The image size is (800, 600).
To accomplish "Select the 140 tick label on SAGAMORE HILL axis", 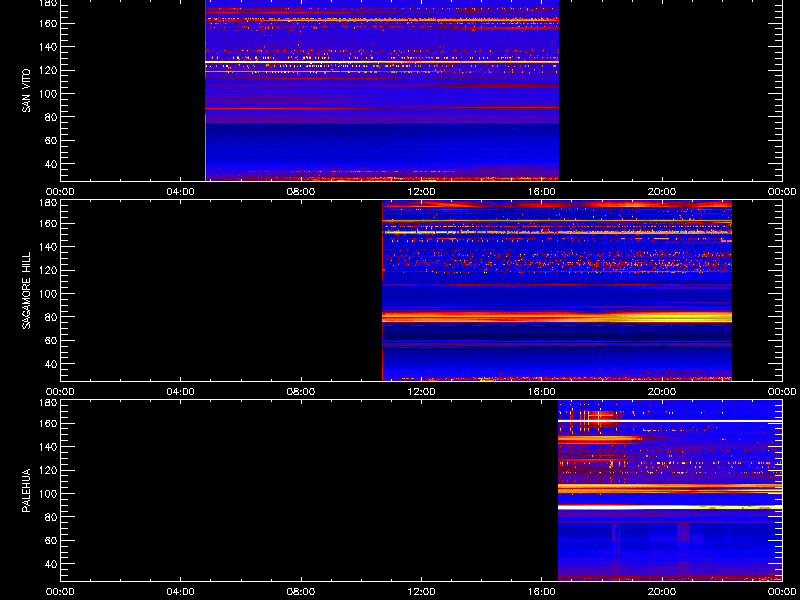I will click(50, 247).
